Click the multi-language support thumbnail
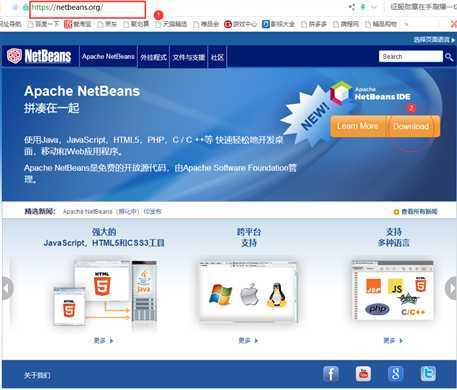457x390 pixels. 393,290
